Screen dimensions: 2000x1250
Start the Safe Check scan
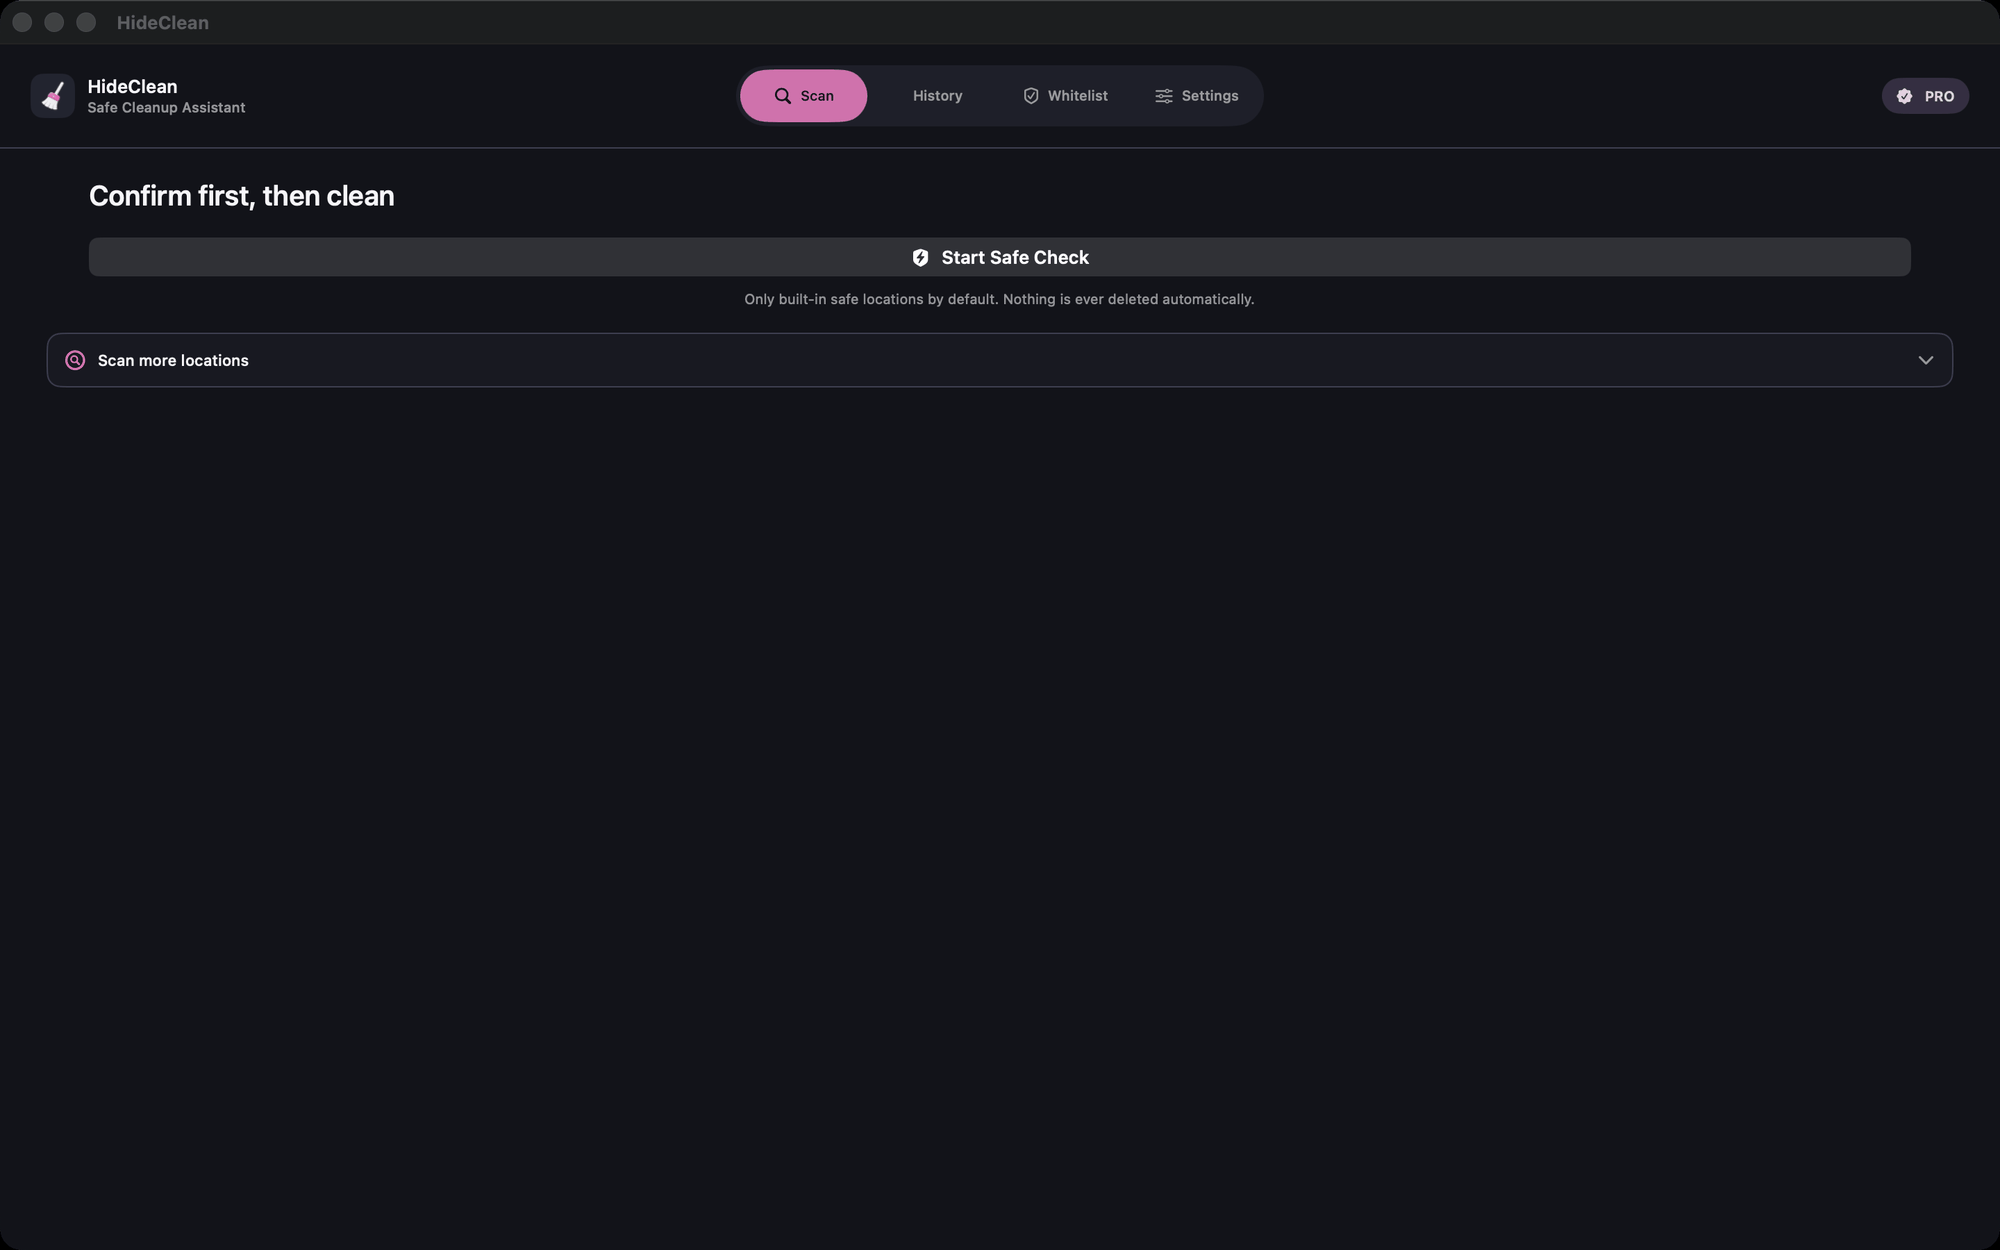(1000, 257)
